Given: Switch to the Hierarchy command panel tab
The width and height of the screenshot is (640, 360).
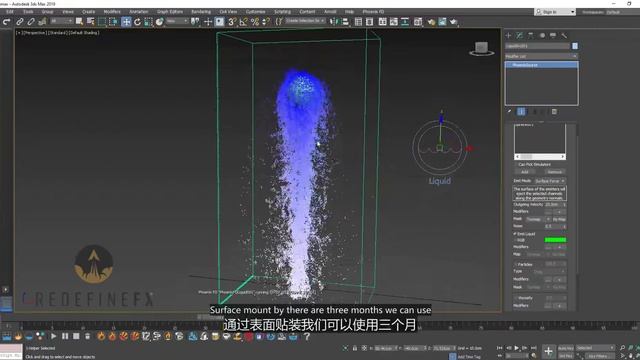Looking at the screenshot, I should click(x=531, y=36).
